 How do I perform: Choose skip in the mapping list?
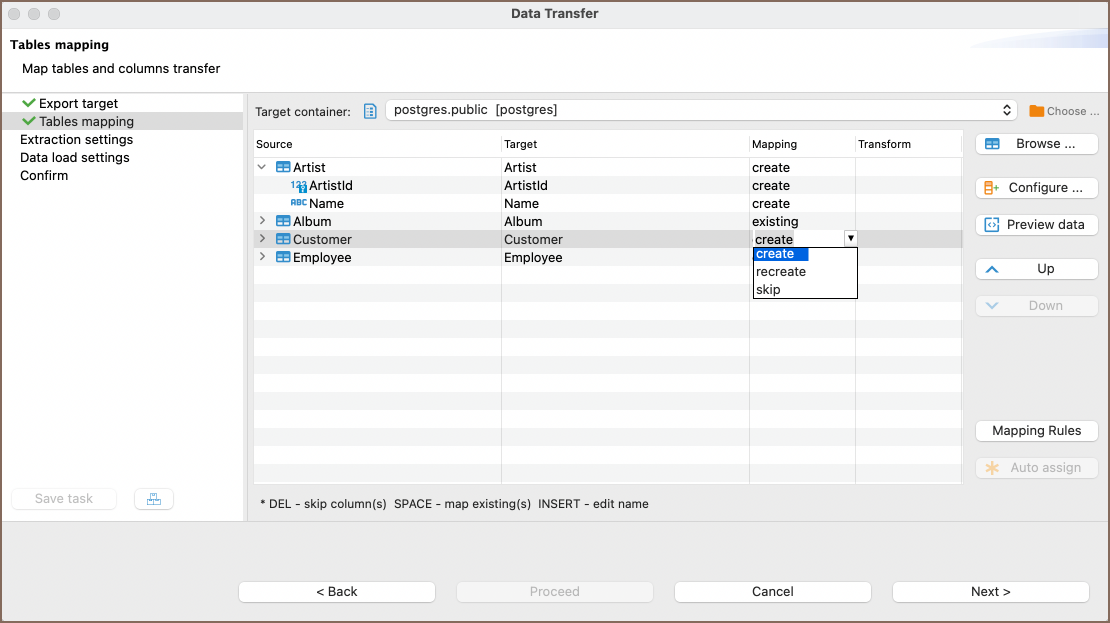[x=768, y=290]
